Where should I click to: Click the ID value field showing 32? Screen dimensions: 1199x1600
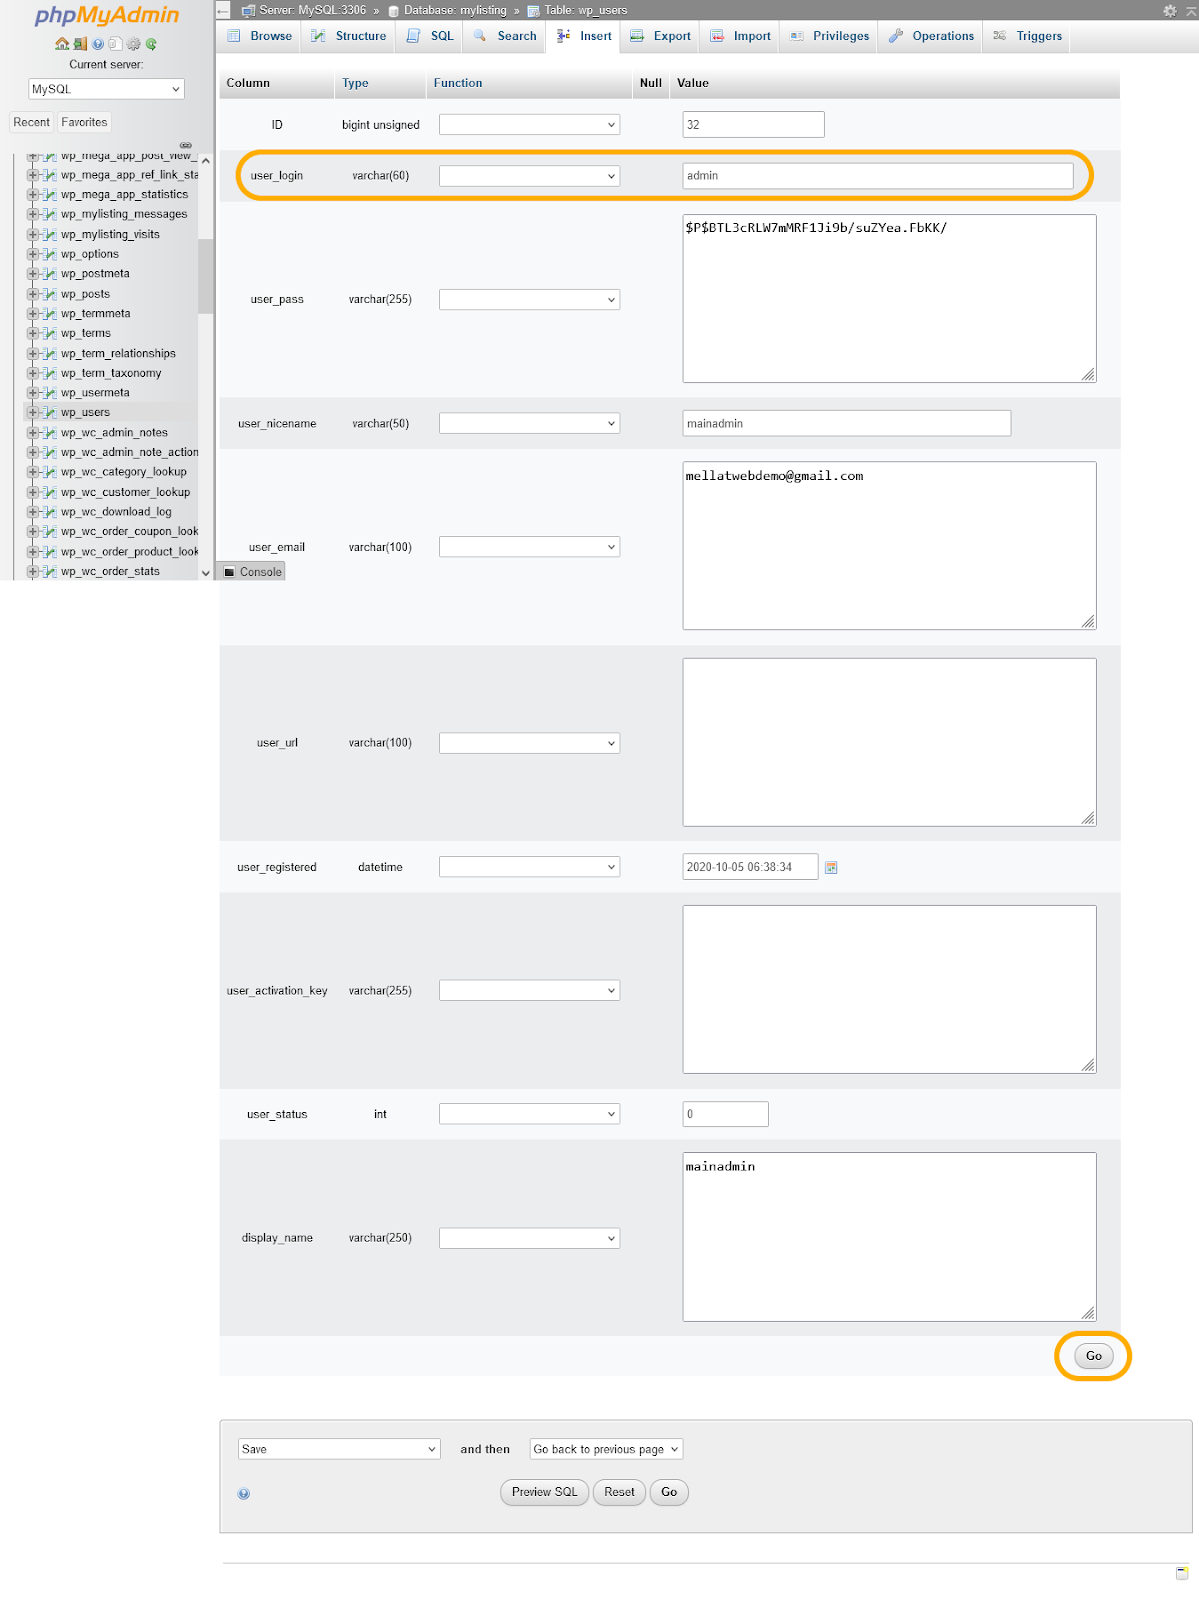tap(754, 125)
